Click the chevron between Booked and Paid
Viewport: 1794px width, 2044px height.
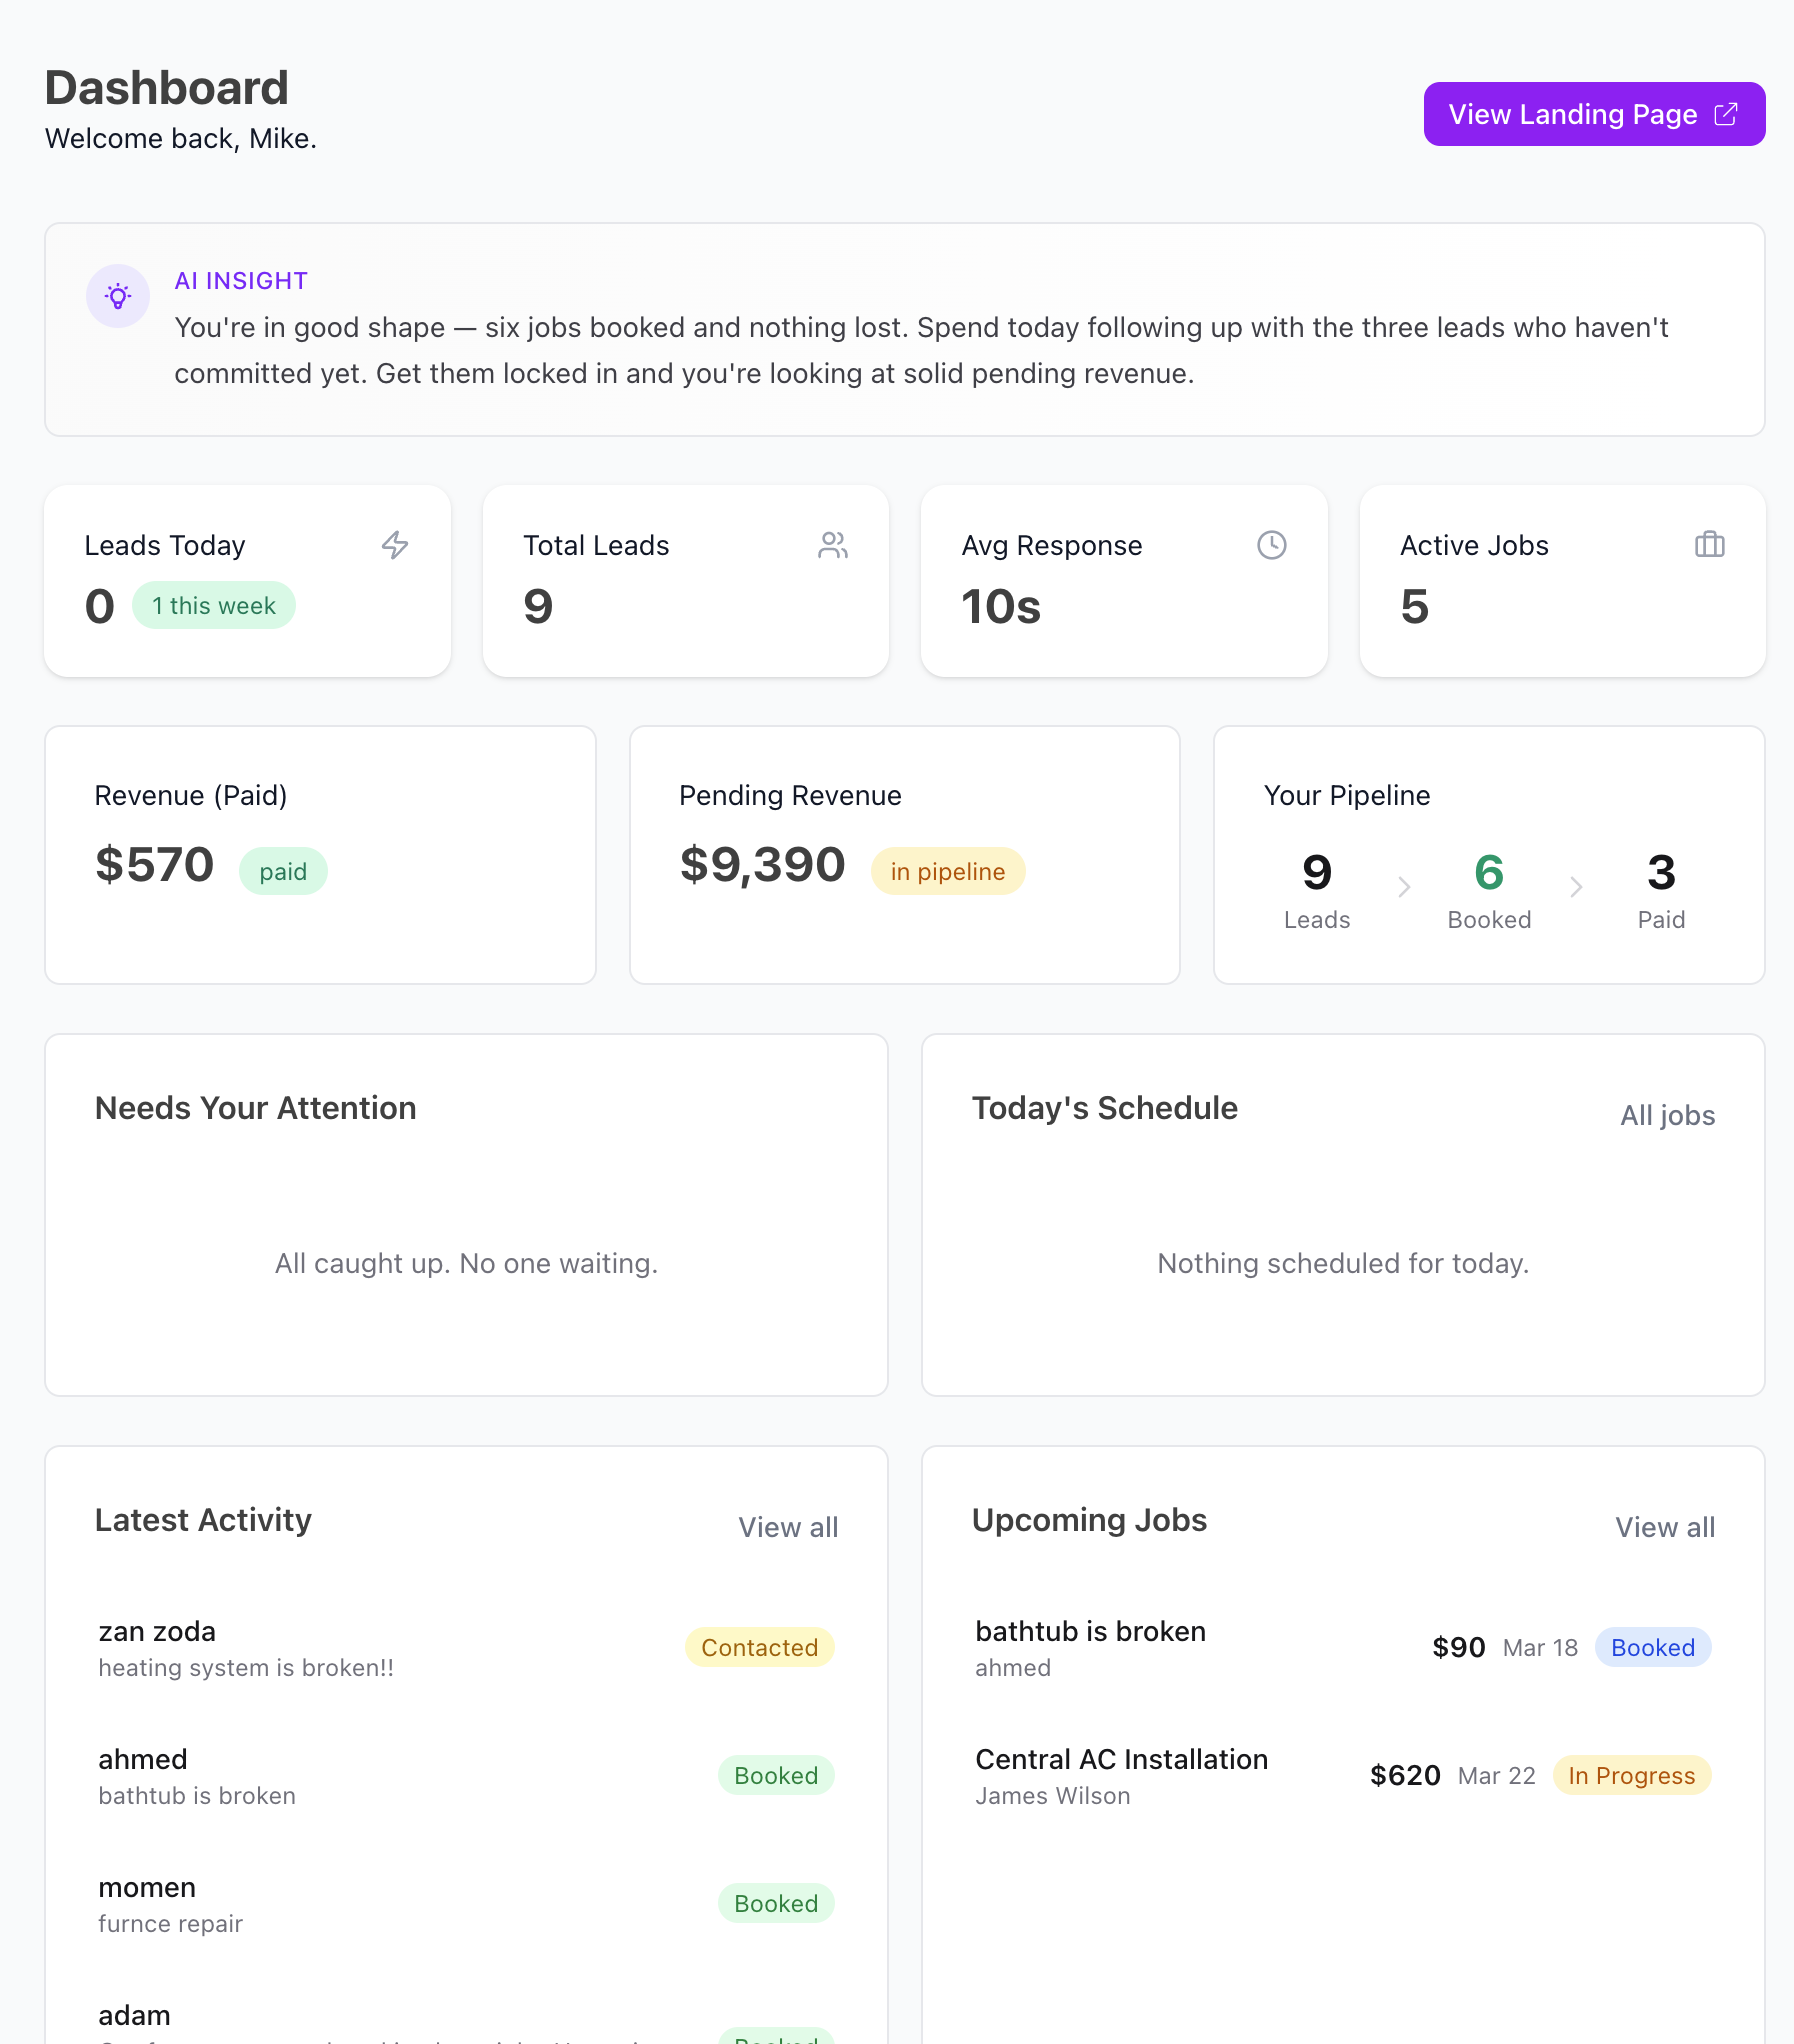[x=1576, y=887]
